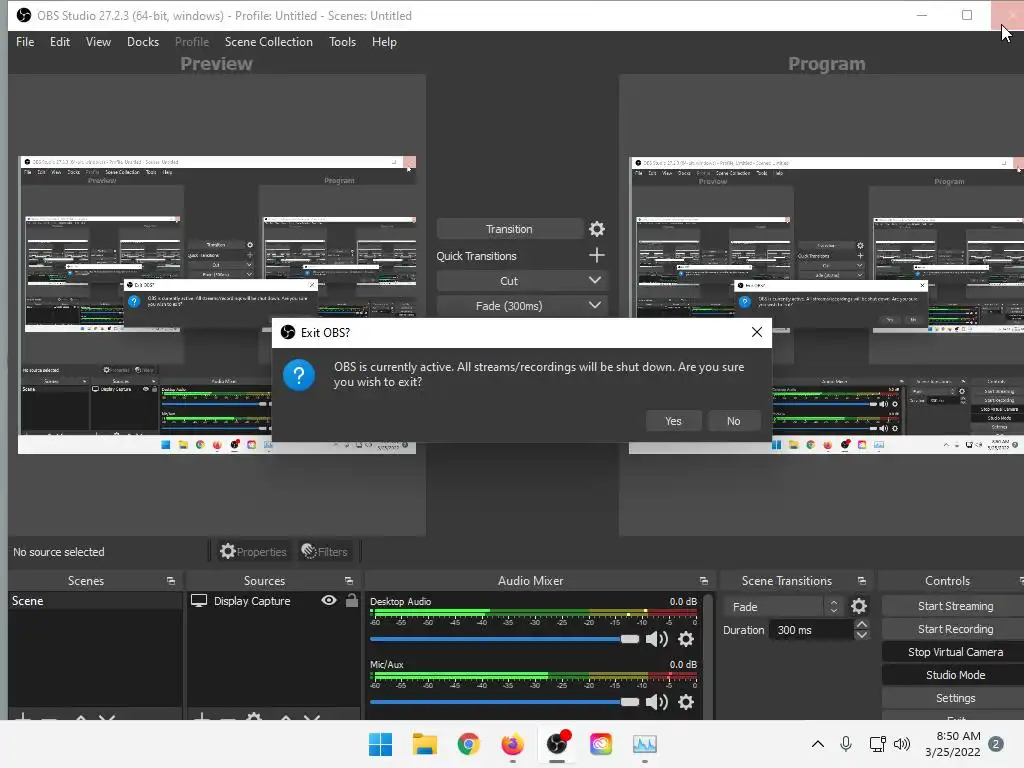Increase Duration with up arrow
1024x768 pixels.
click(x=862, y=624)
